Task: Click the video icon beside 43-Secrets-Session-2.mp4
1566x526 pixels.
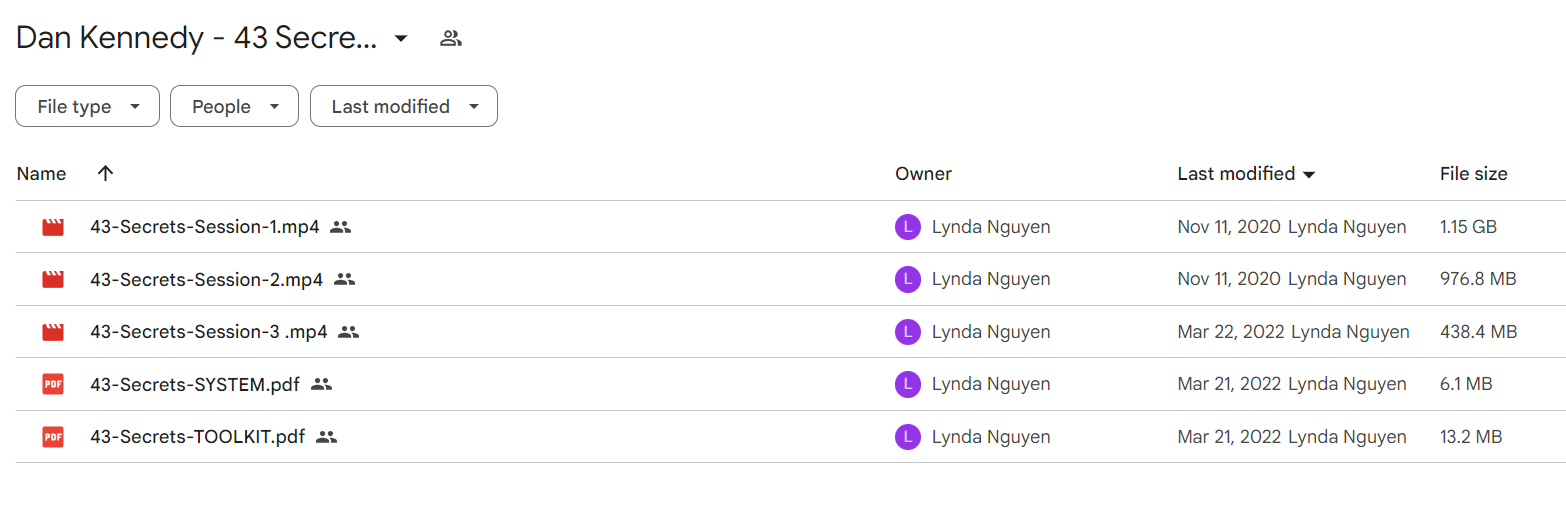Action: point(53,279)
